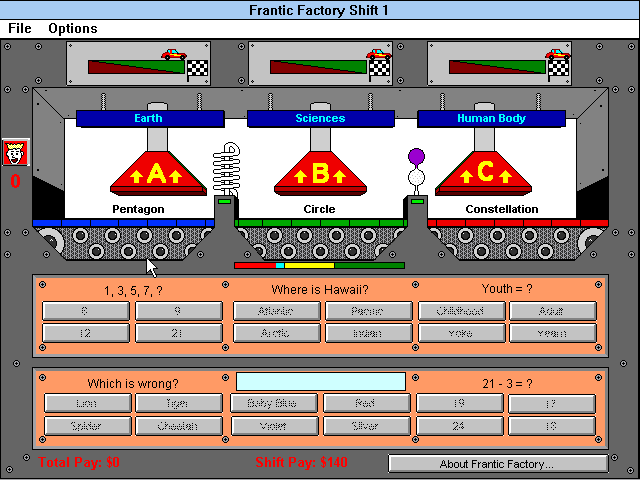
Task: Click the red score number 0
Action: (x=16, y=181)
